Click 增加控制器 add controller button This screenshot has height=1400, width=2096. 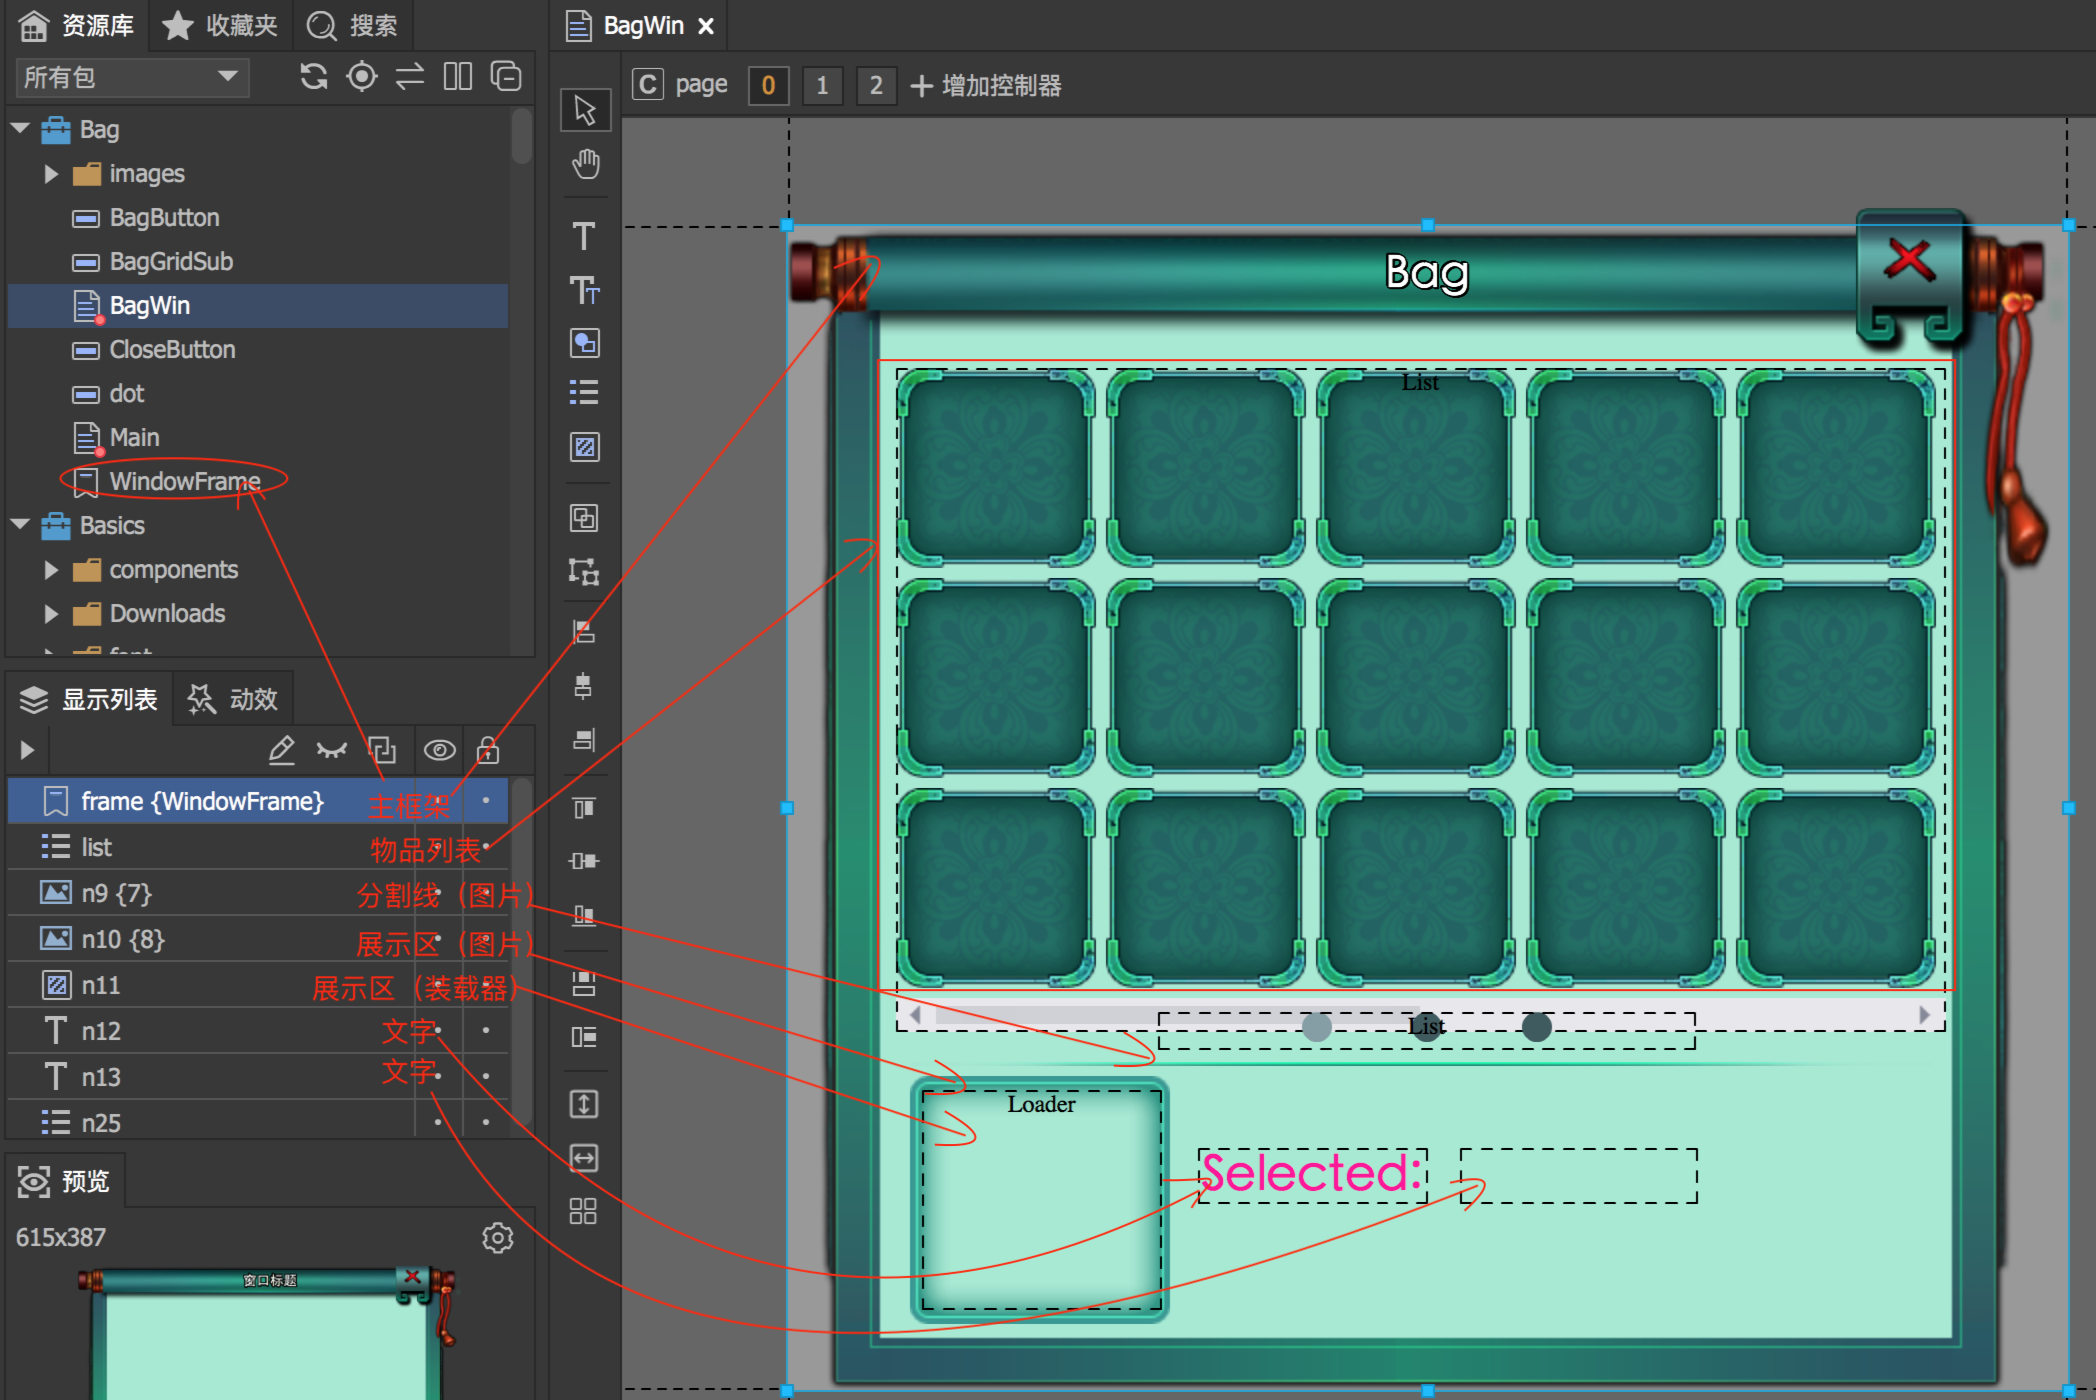point(986,86)
